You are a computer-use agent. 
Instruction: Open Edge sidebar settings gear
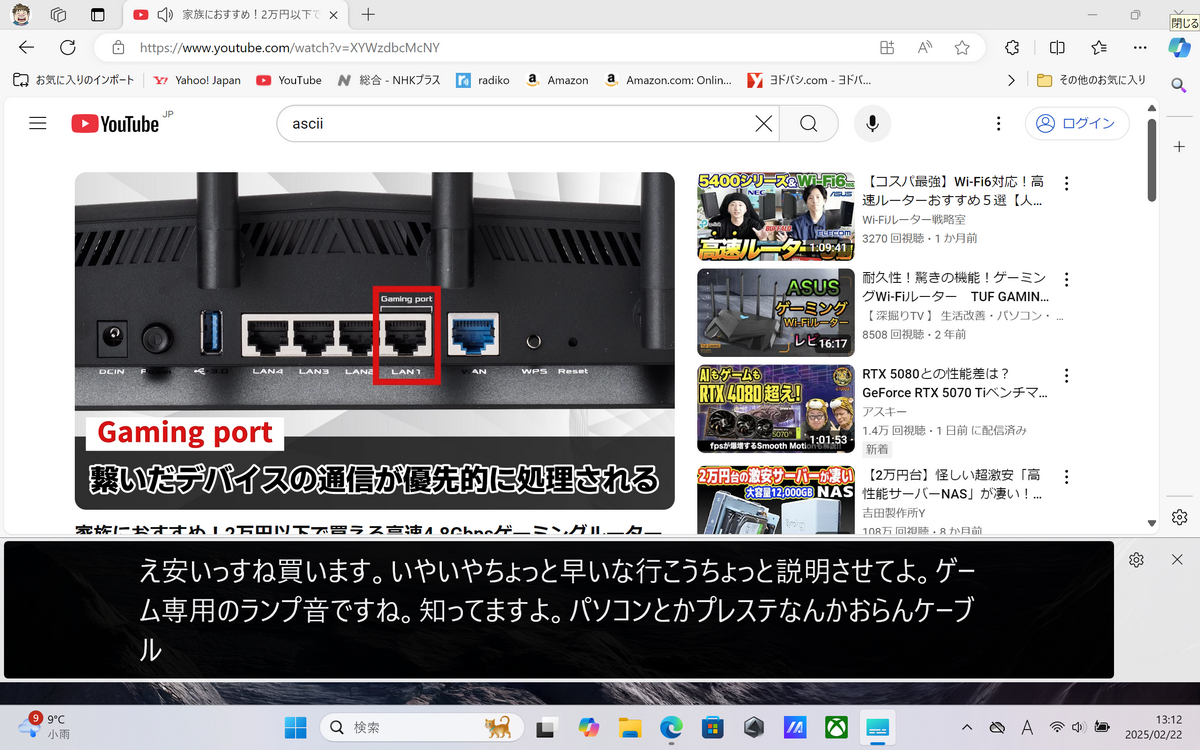click(x=1180, y=517)
